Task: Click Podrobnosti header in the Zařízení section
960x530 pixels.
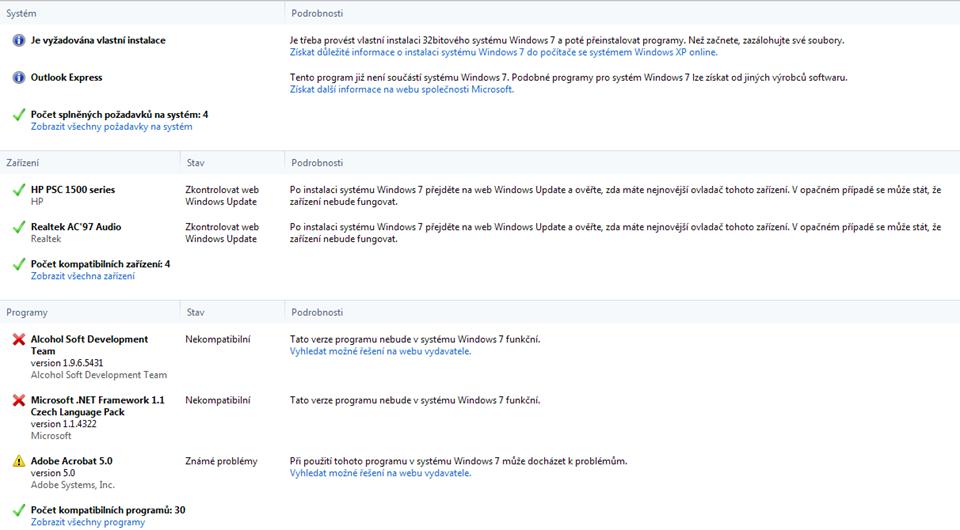Action: (317, 163)
